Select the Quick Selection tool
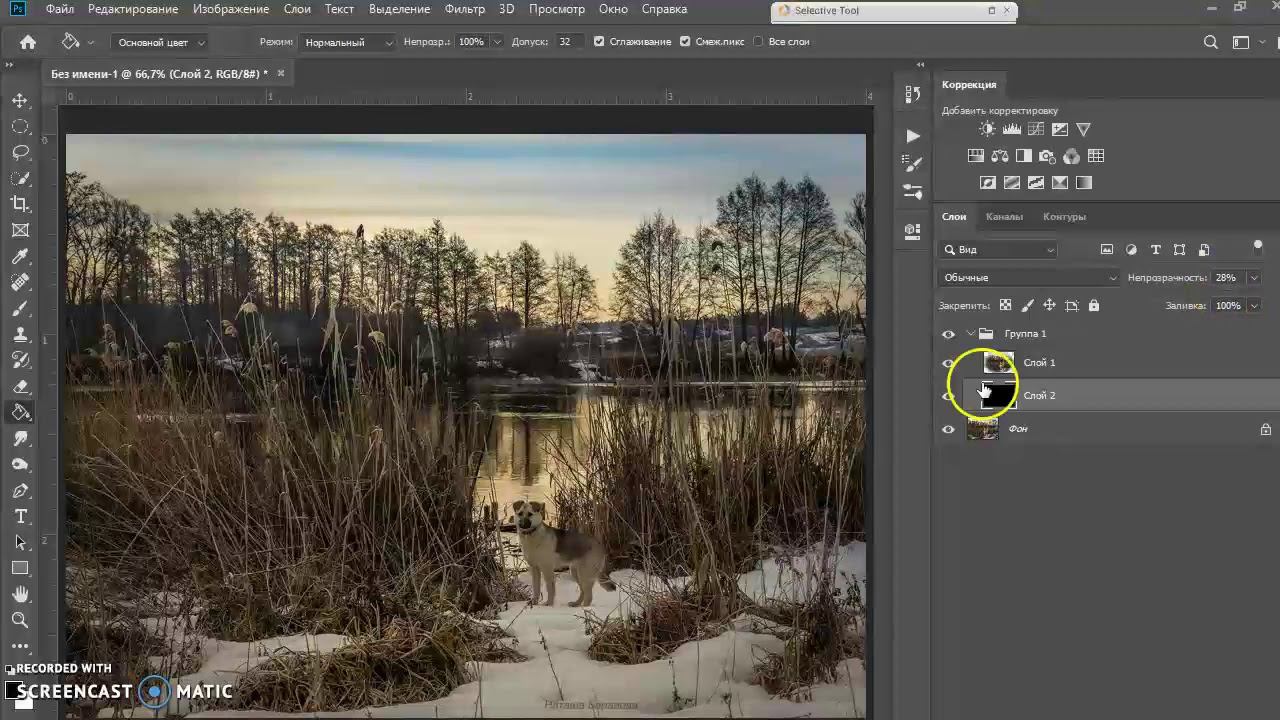The image size is (1280, 720). 20,178
